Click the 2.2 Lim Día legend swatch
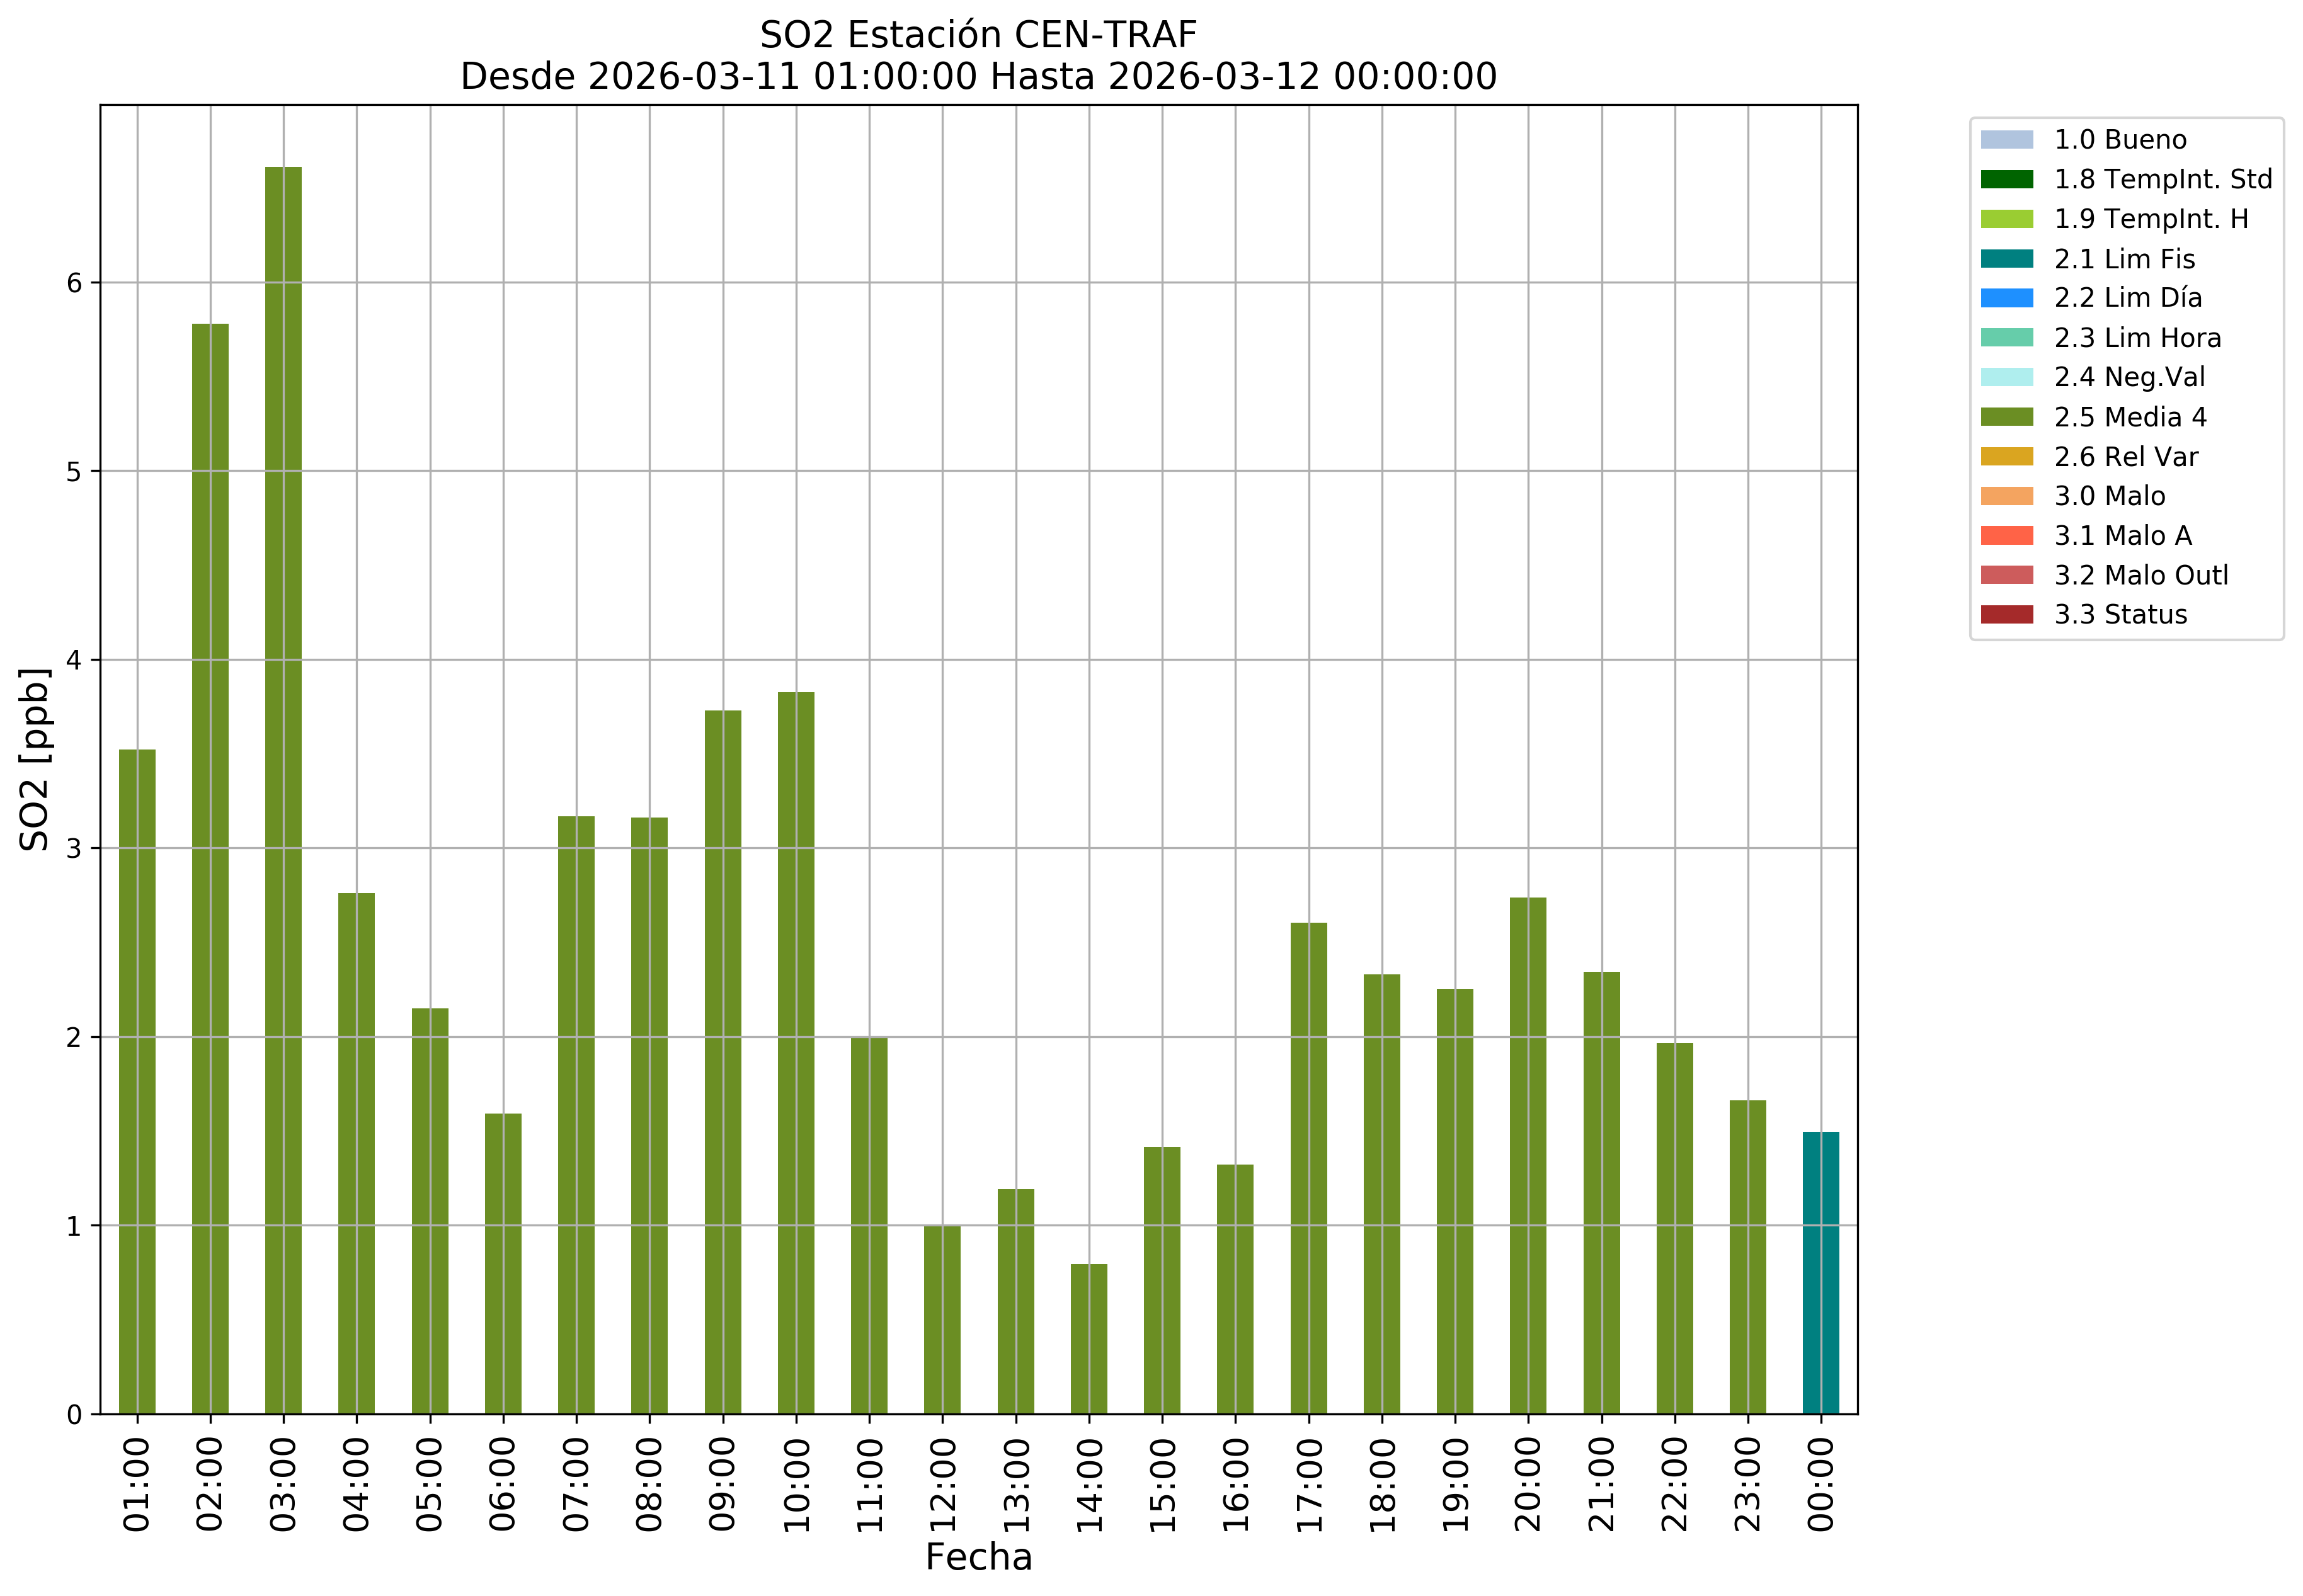Viewport: 2303px width, 1596px height. click(2006, 298)
